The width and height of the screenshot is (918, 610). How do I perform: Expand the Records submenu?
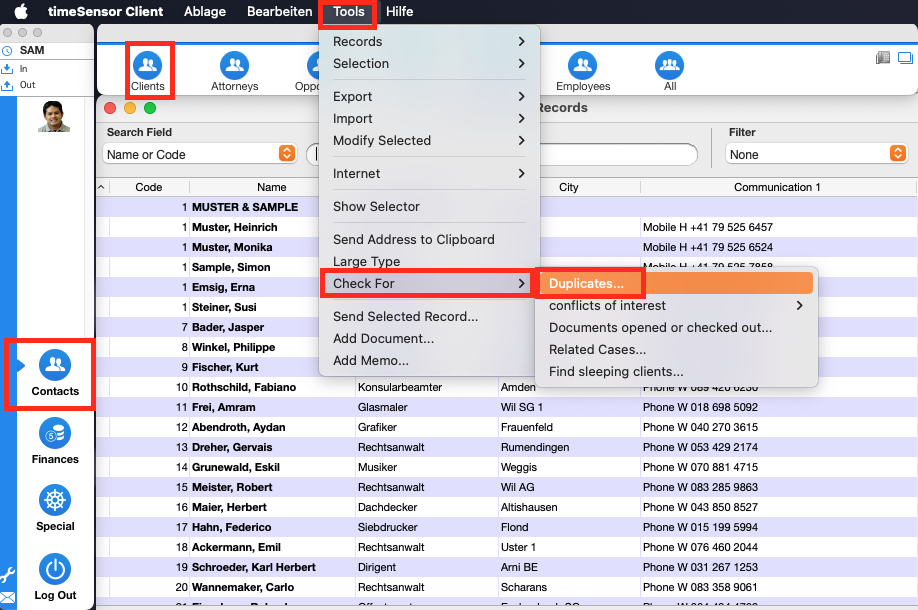point(429,42)
